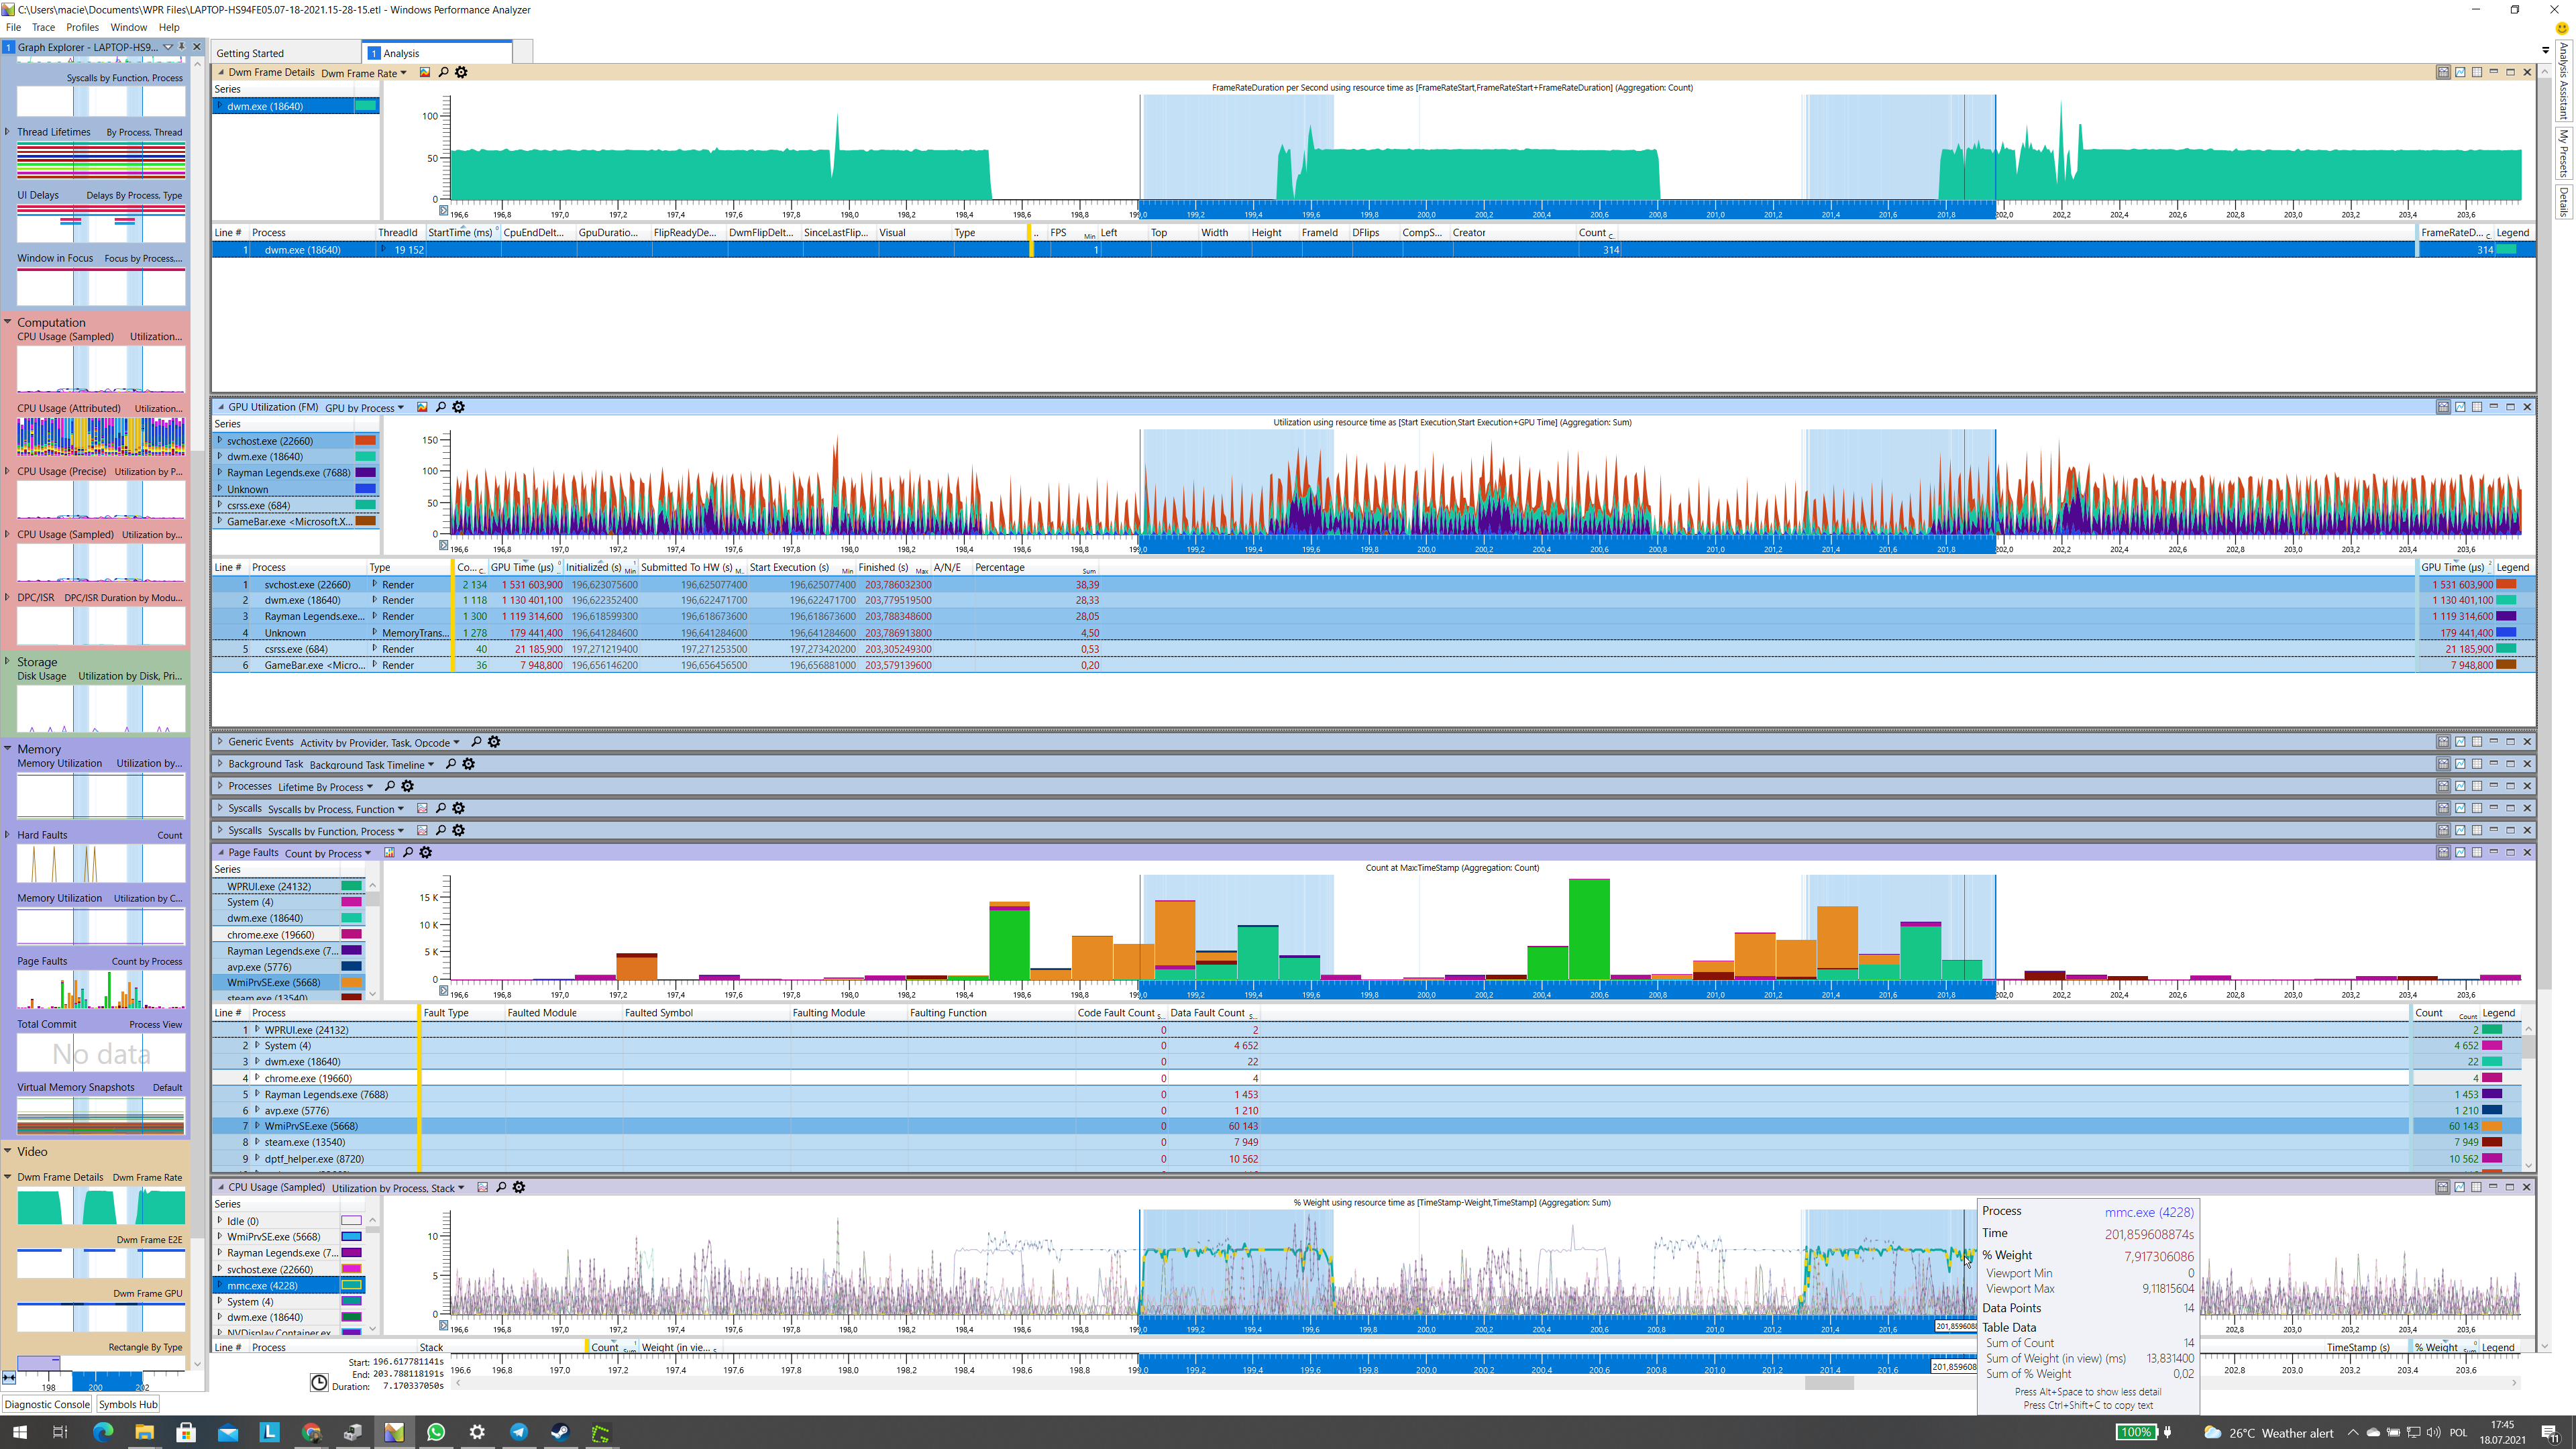This screenshot has height=1449, width=2576.
Task: Open search in Generic Events panel
Action: pyautogui.click(x=476, y=742)
